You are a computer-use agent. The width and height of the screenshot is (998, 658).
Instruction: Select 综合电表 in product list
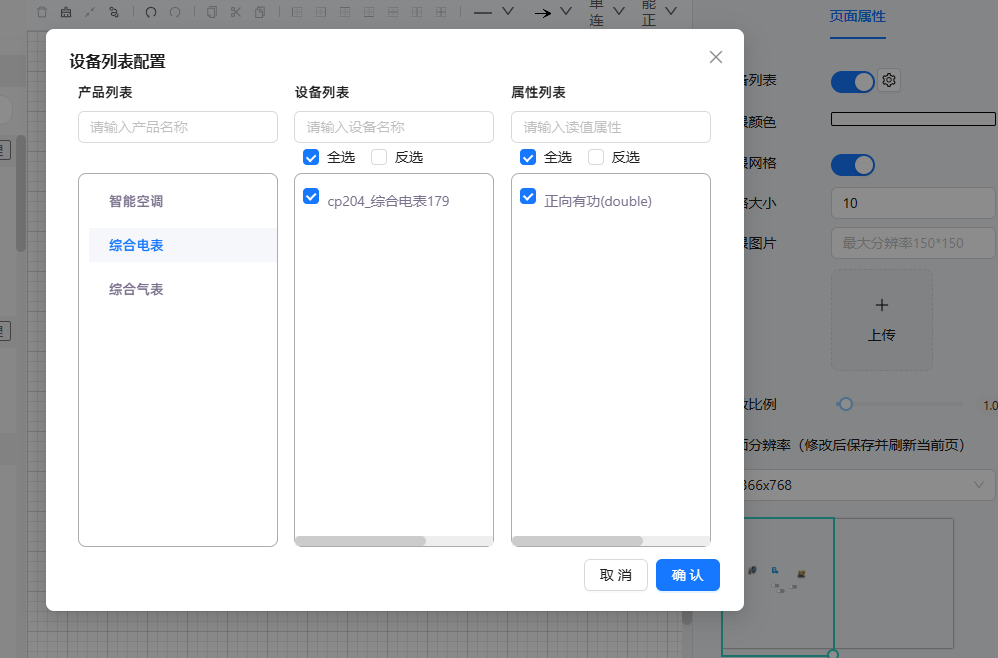click(x=183, y=245)
